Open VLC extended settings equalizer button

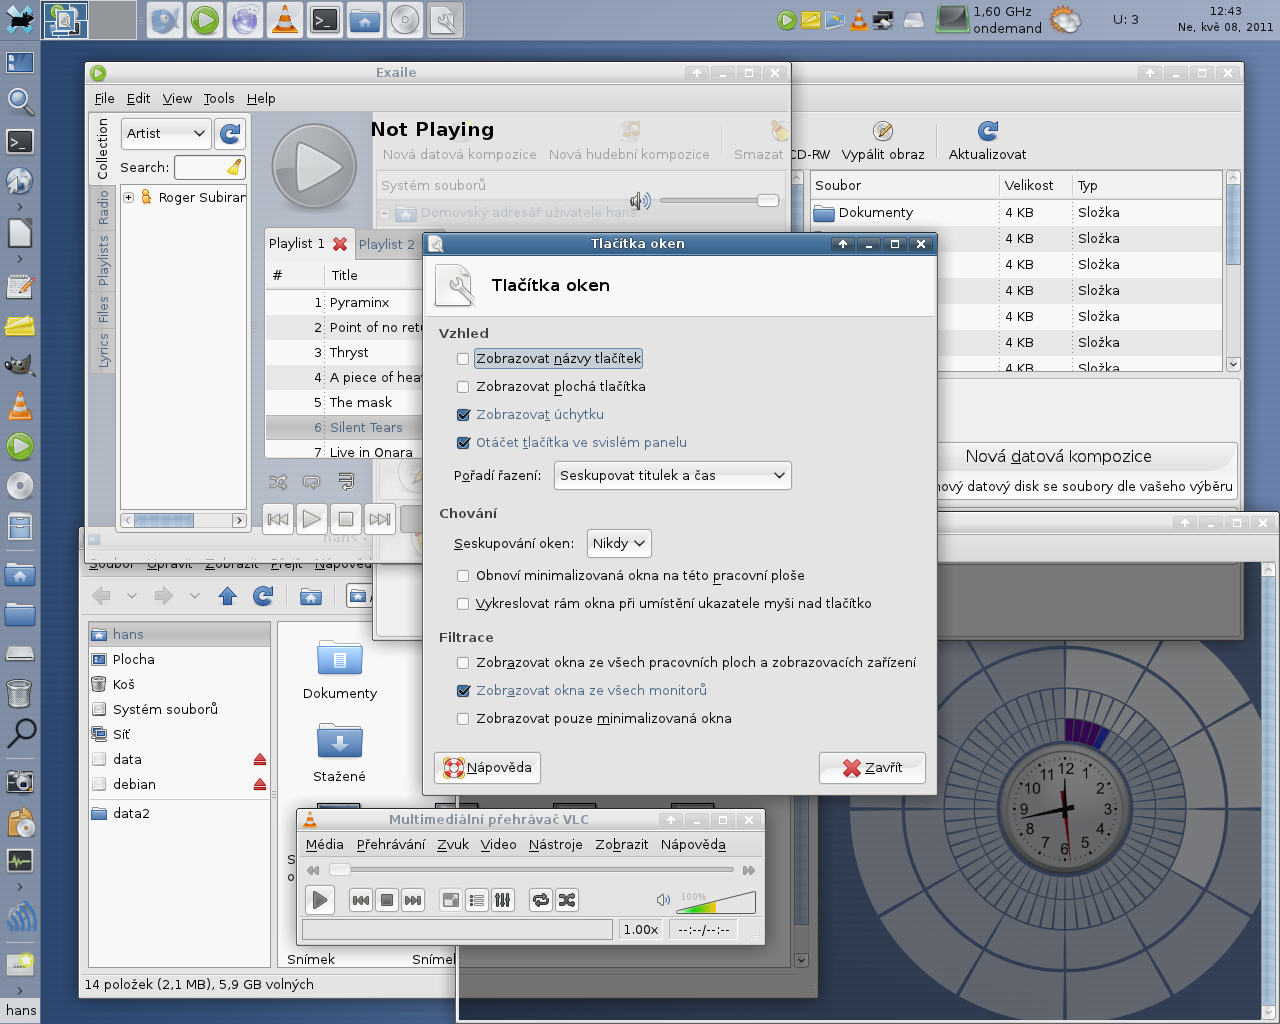point(503,900)
